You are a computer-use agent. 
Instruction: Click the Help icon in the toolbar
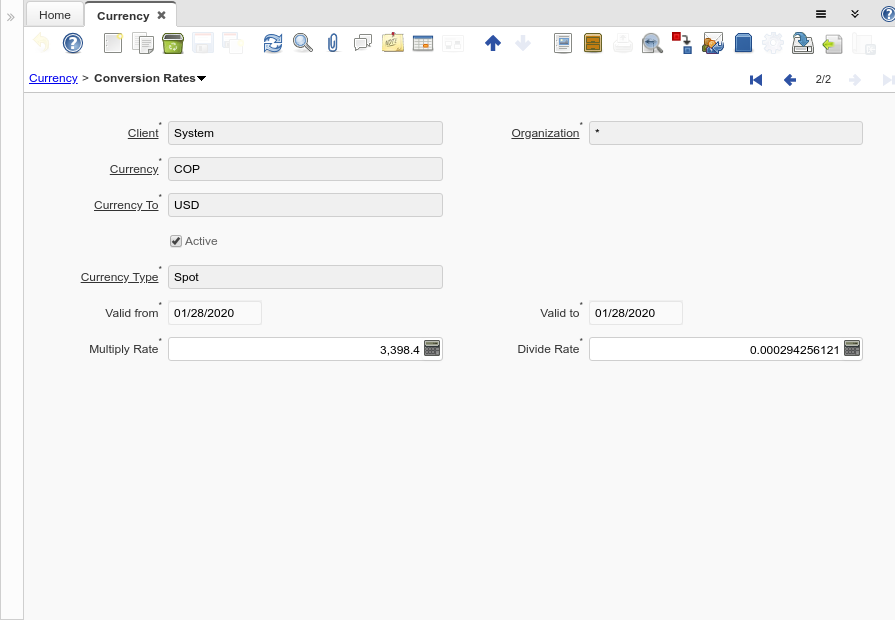(x=73, y=43)
